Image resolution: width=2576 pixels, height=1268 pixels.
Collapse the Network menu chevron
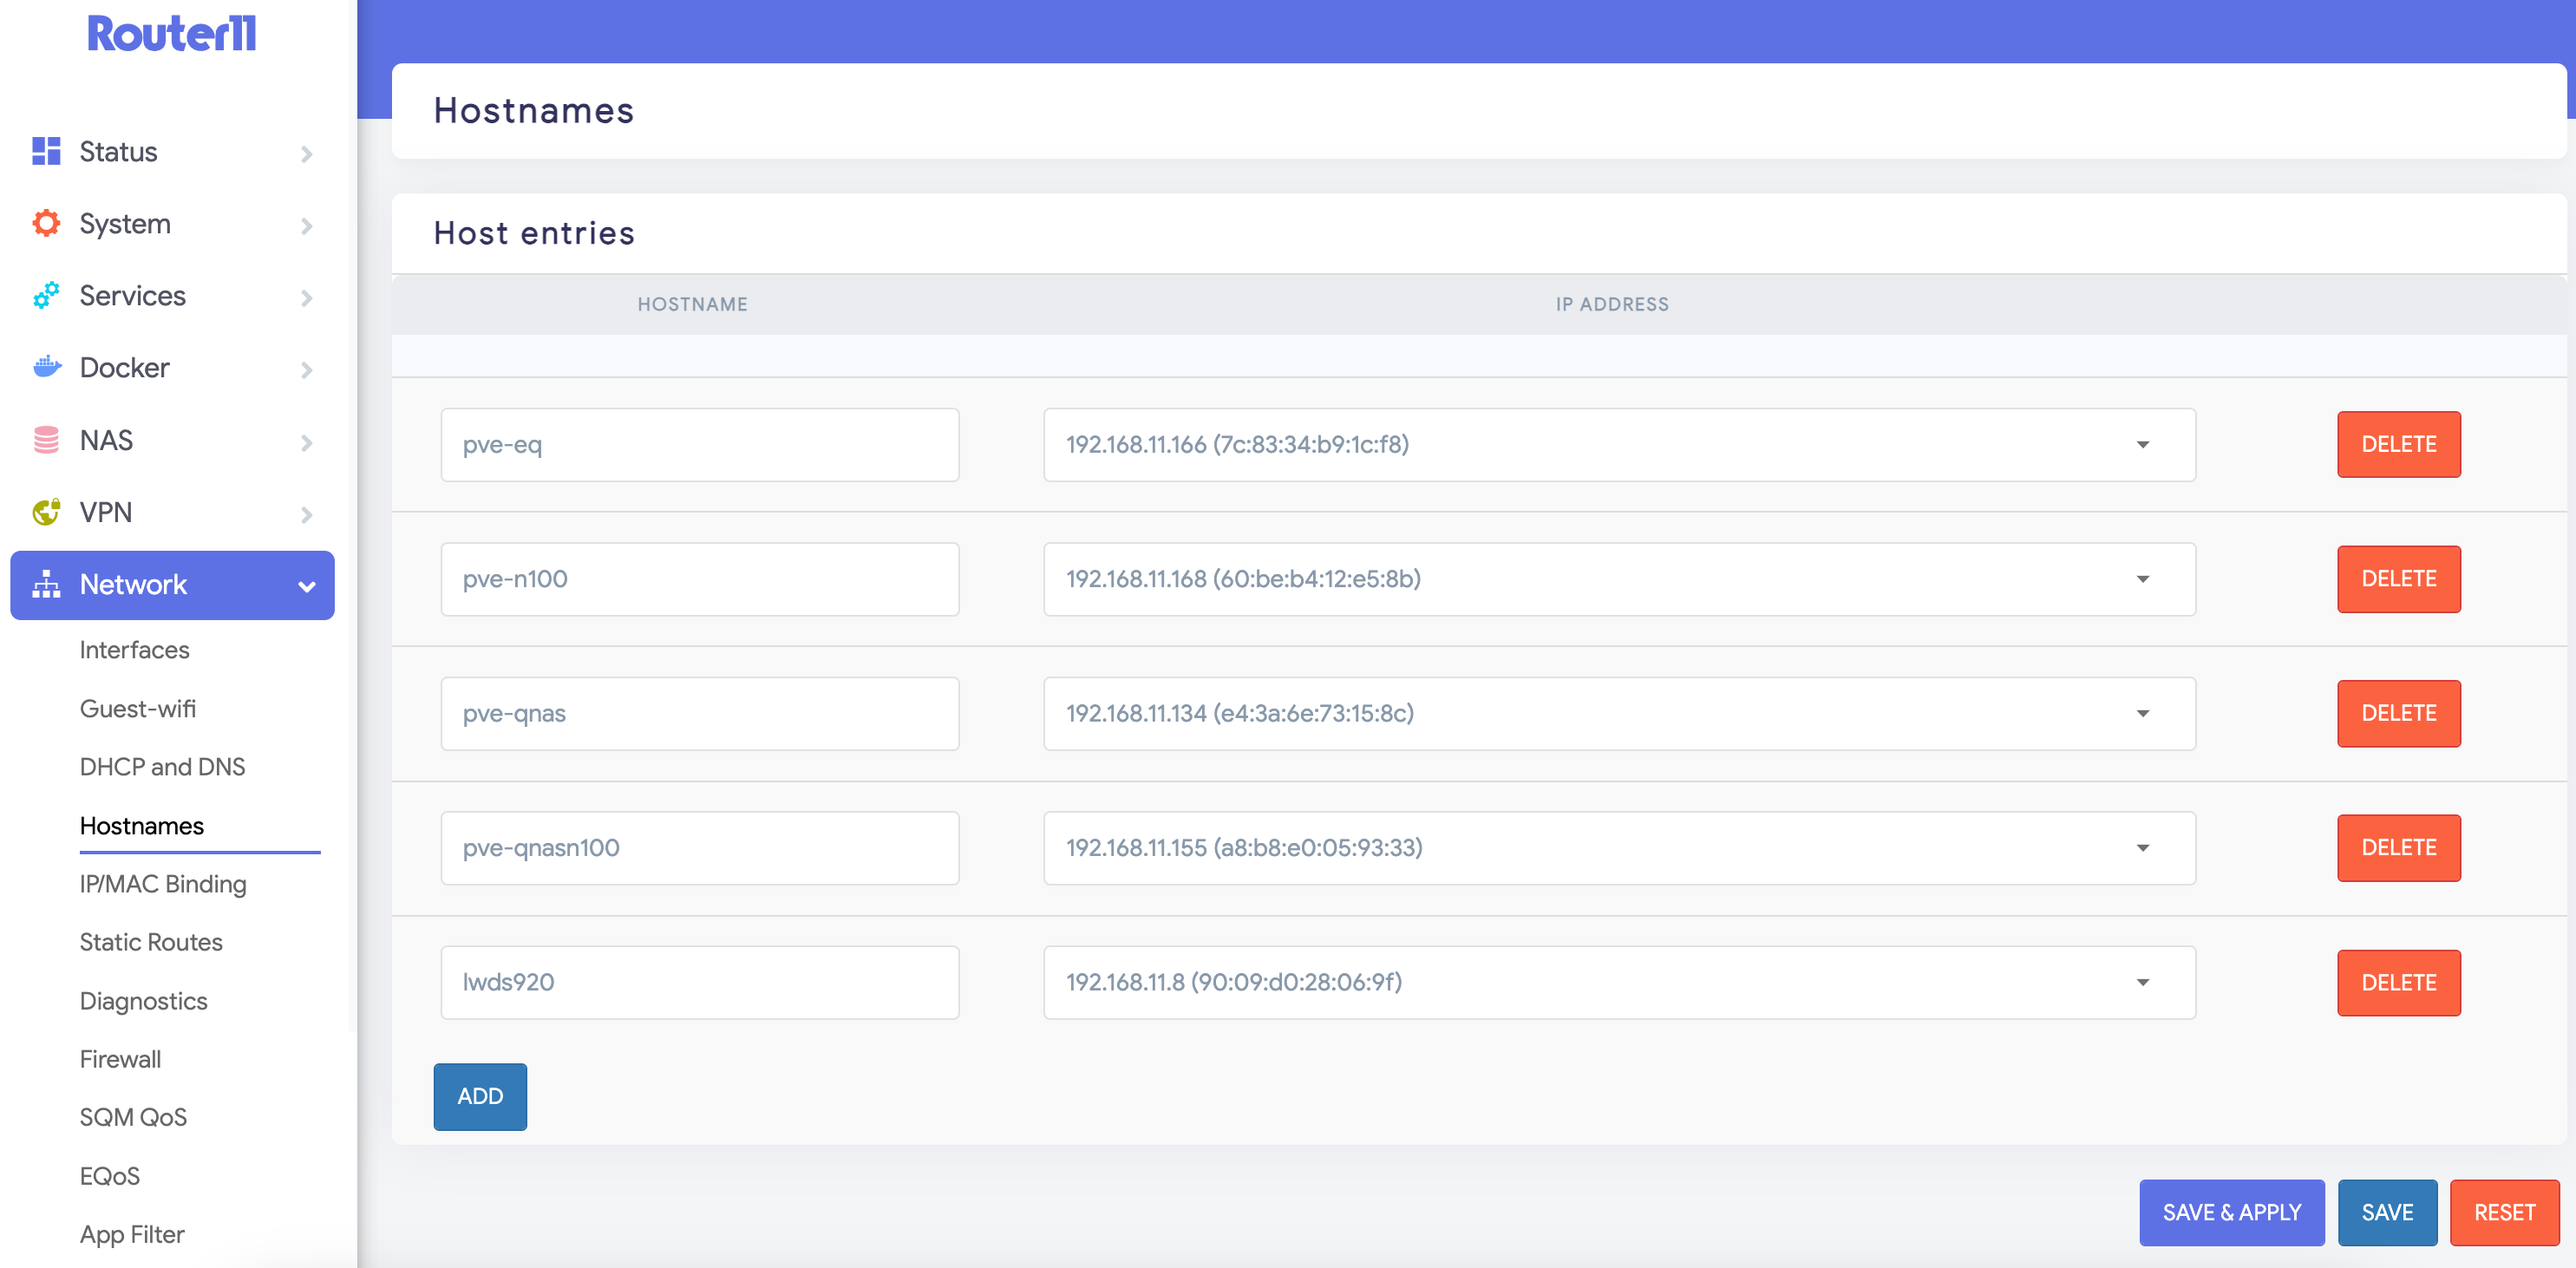307,587
